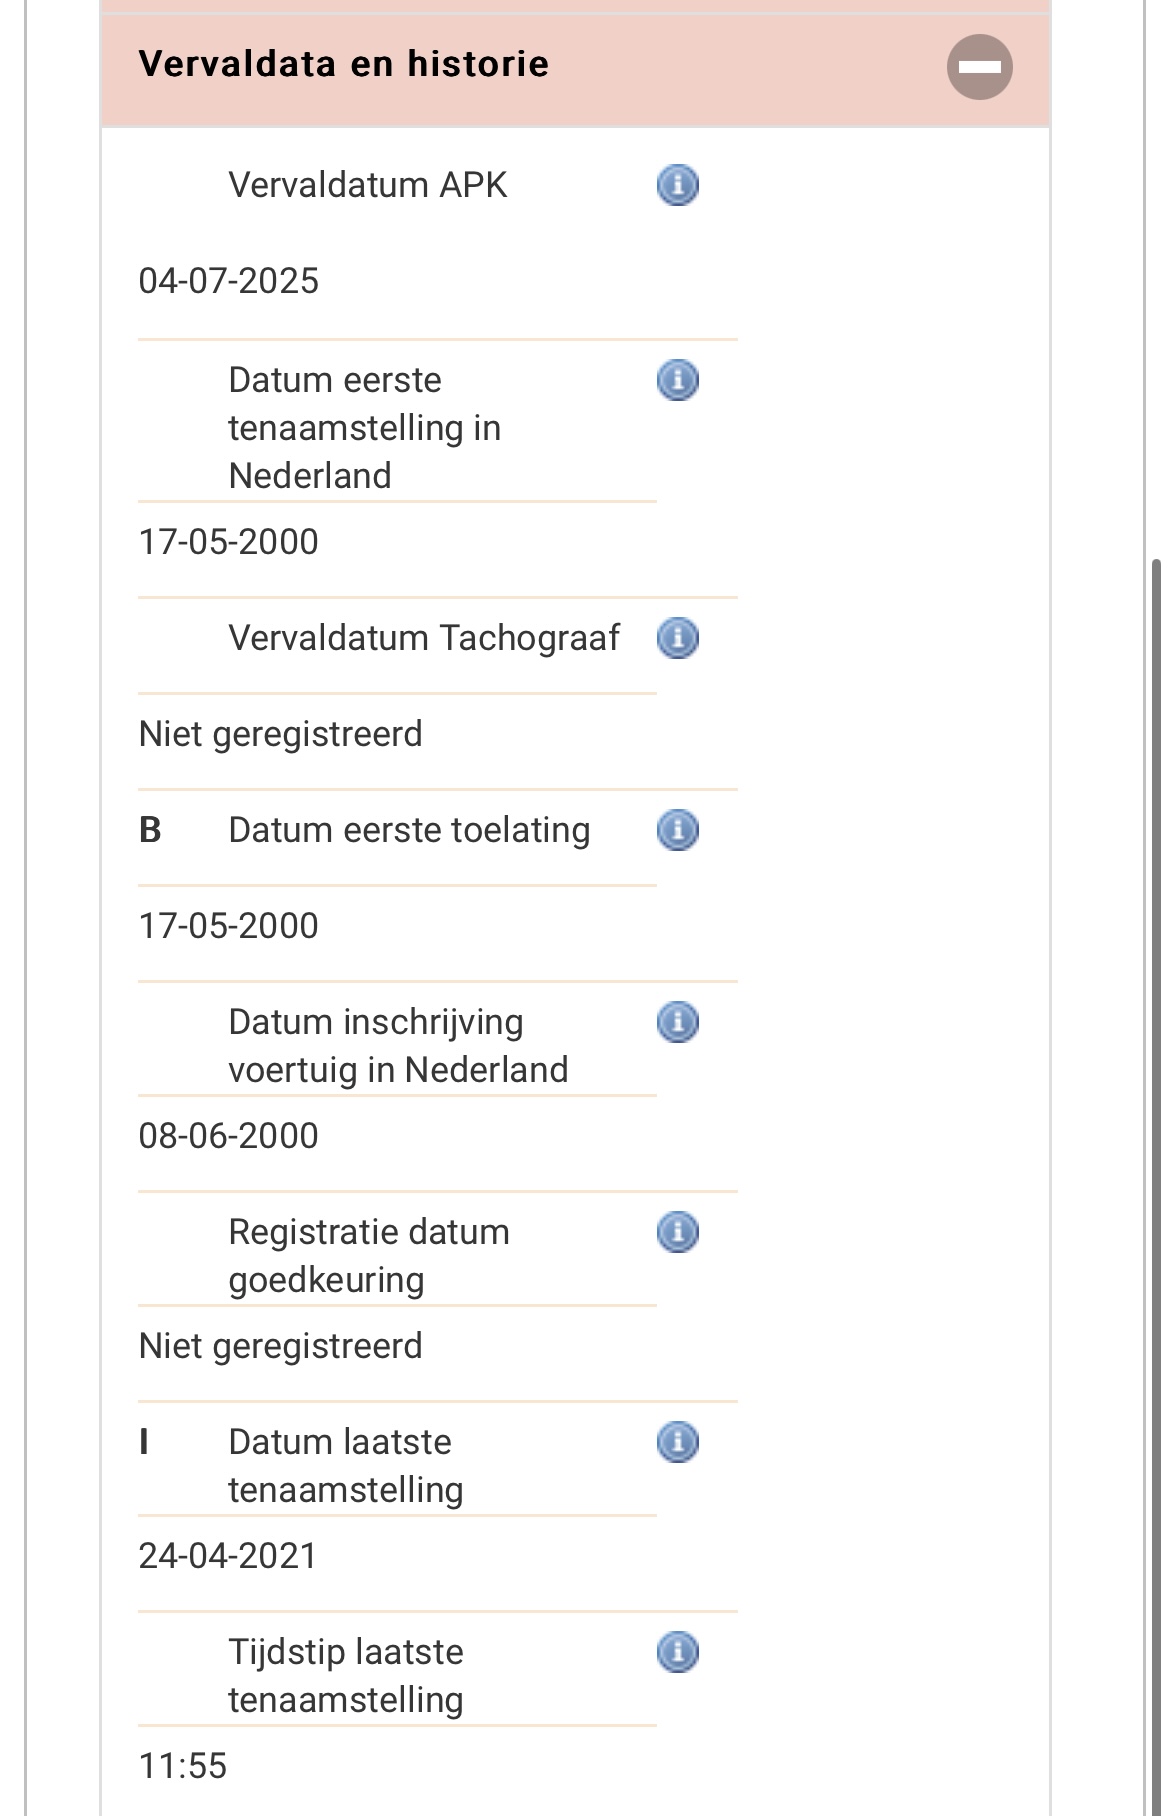The image size is (1170, 1816).
Task: Open info icon for Vervaldatum APK
Action: tap(677, 186)
